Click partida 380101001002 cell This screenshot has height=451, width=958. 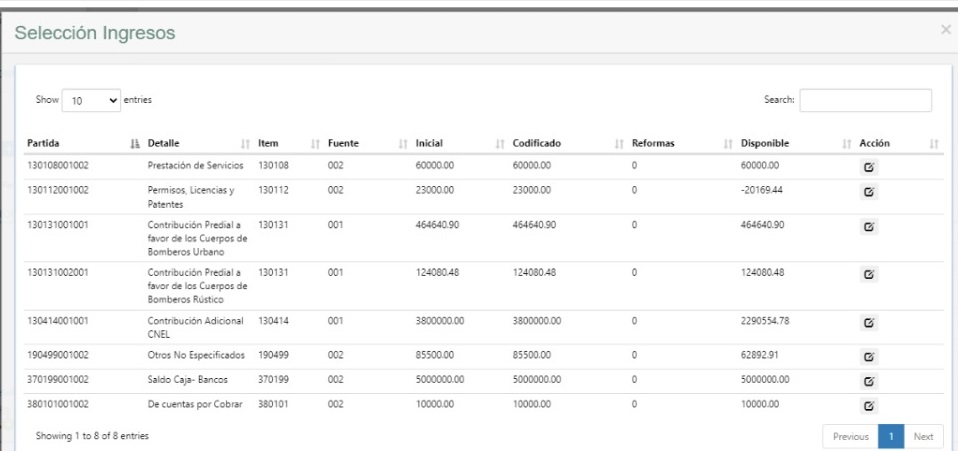click(x=58, y=404)
